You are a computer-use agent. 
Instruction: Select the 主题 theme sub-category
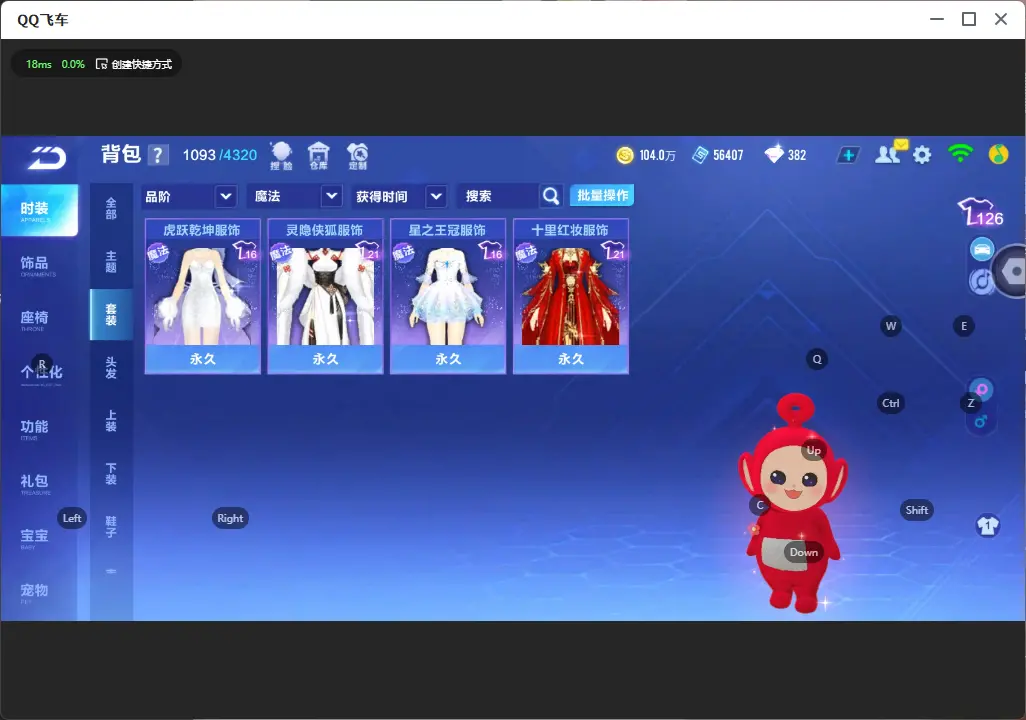[x=111, y=262]
